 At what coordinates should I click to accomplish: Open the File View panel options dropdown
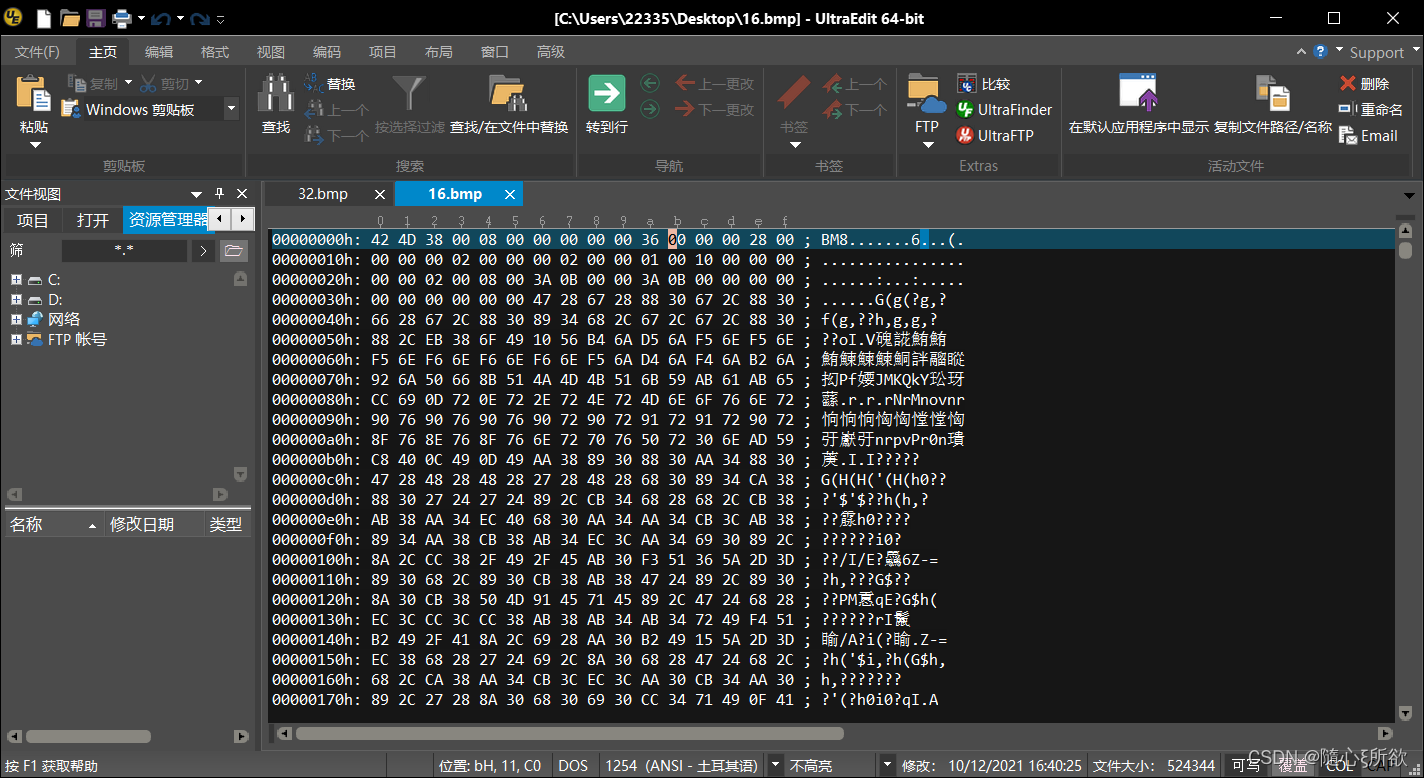[x=196, y=194]
